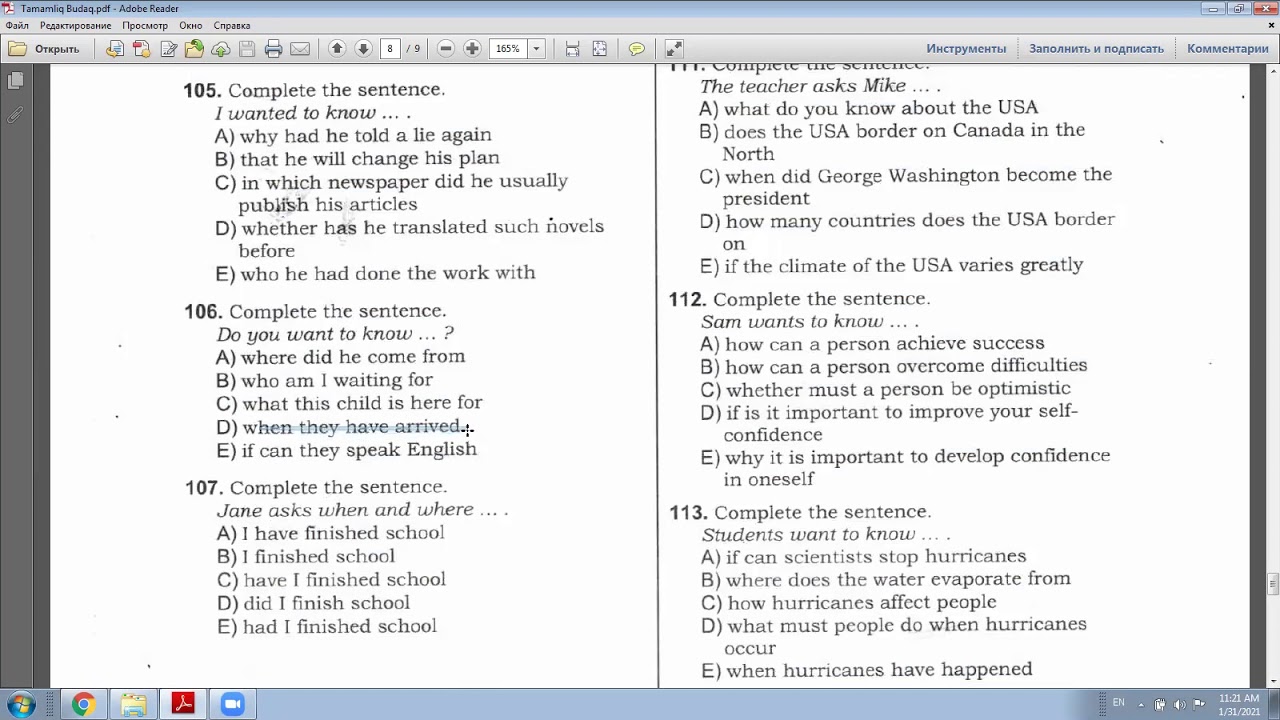Click the power battery tray icon

(1160, 704)
